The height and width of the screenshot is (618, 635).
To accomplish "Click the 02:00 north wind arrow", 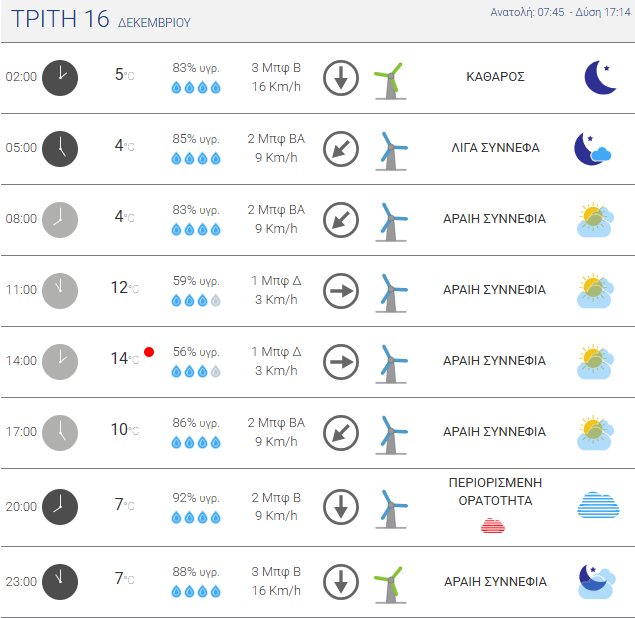I will click(341, 77).
